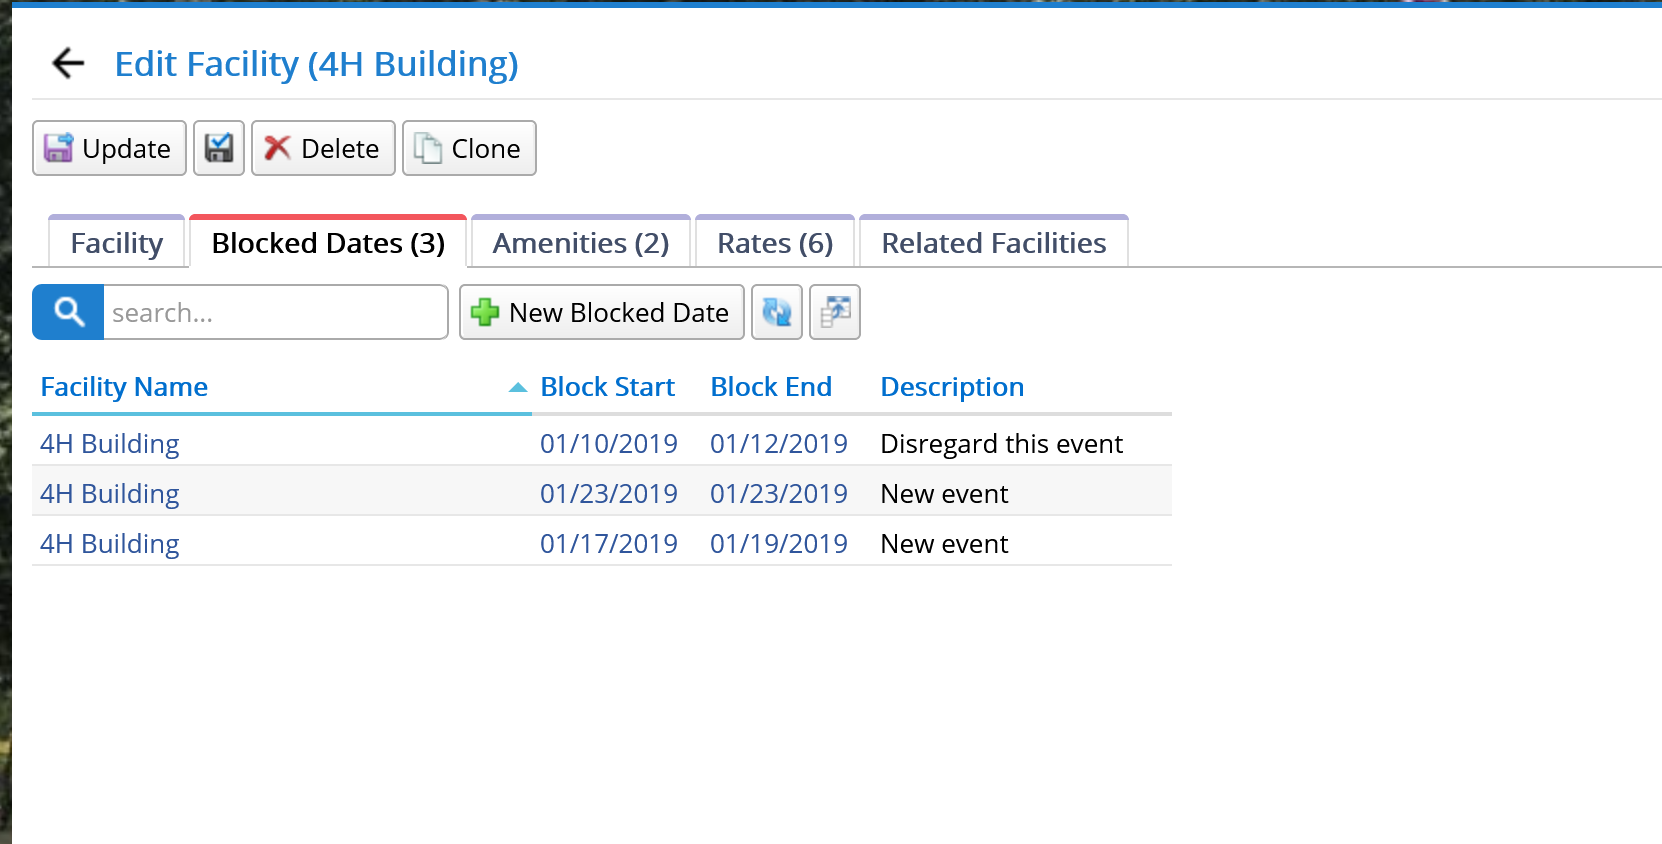Click the copy pages icon inside Clone button
This screenshot has height=844, width=1662.
424,147
